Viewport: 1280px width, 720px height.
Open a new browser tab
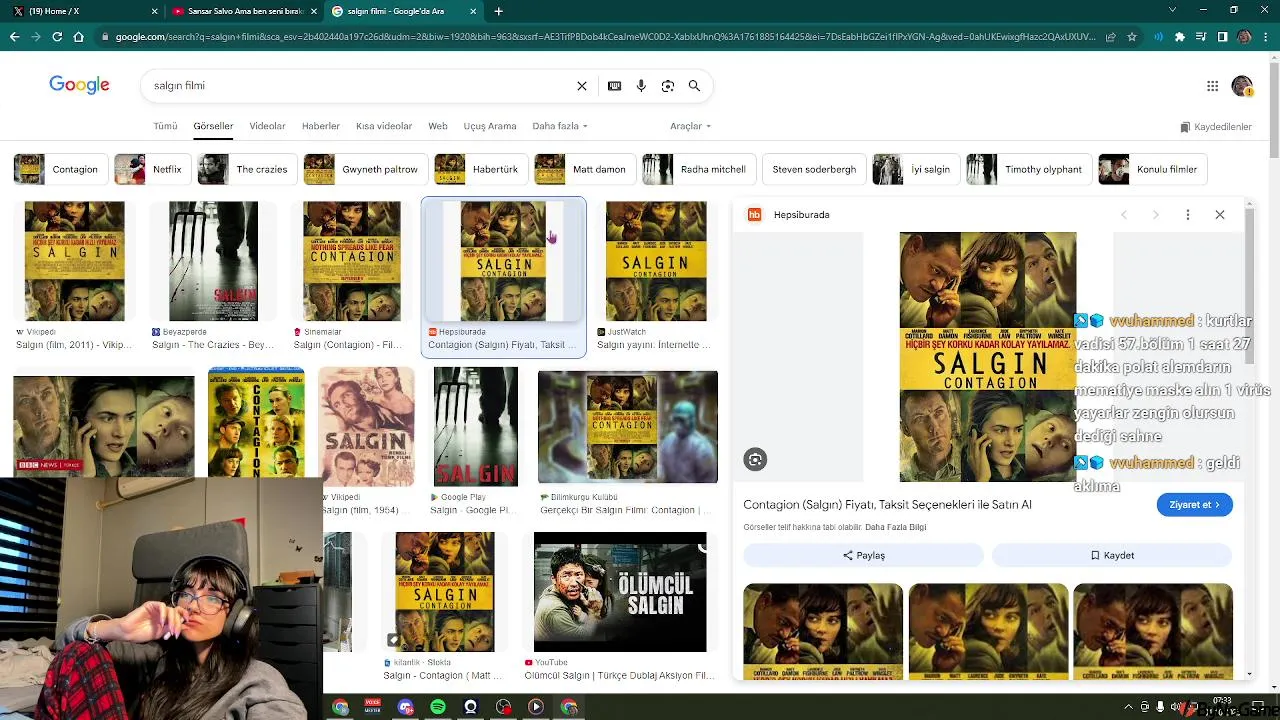click(x=498, y=11)
